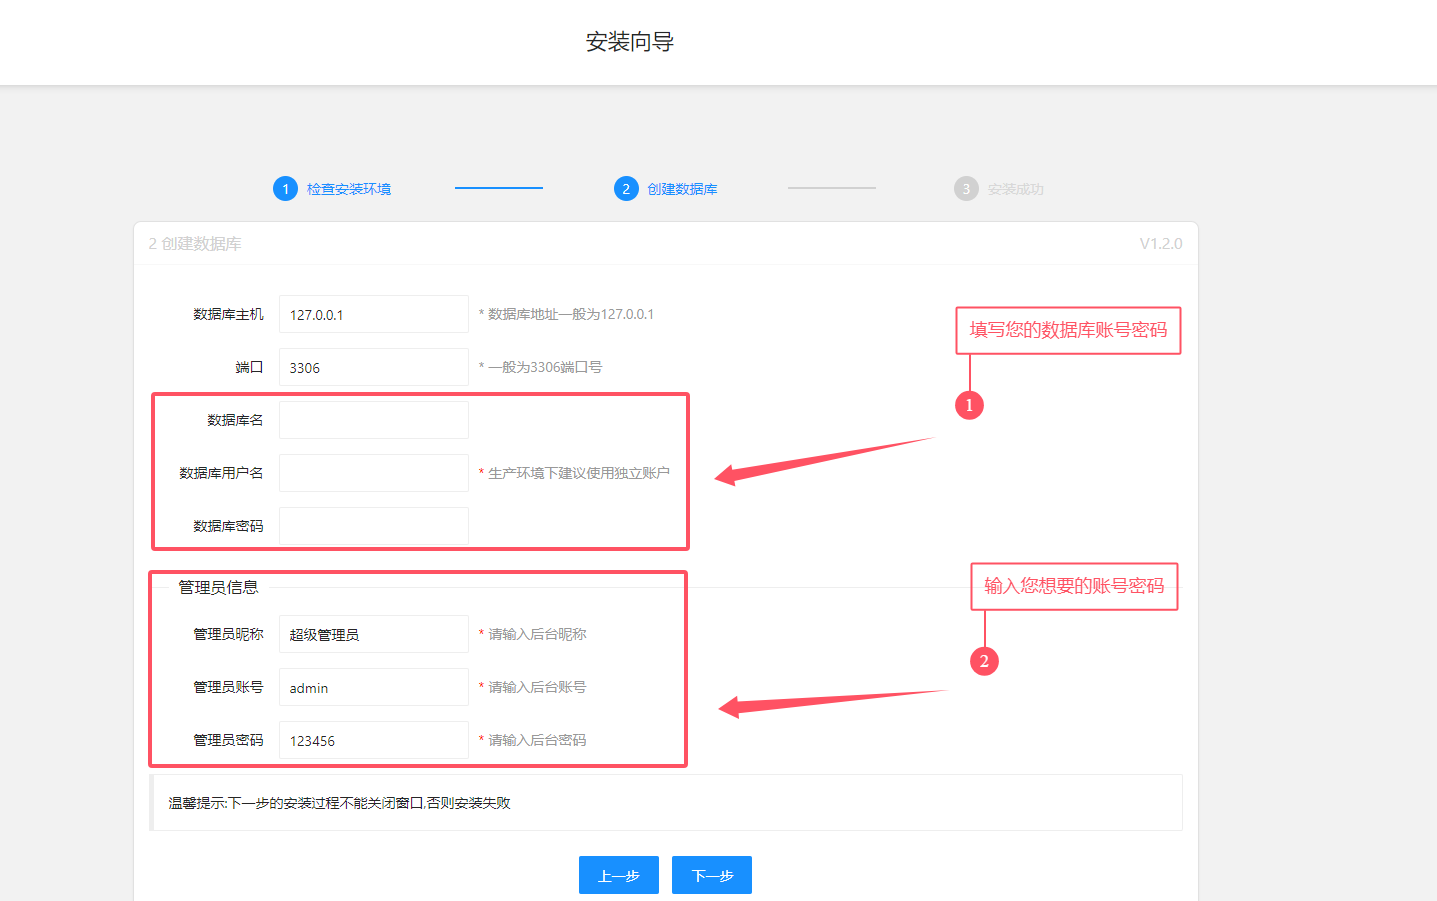Click the 数据库用户名 field label

point(221,473)
